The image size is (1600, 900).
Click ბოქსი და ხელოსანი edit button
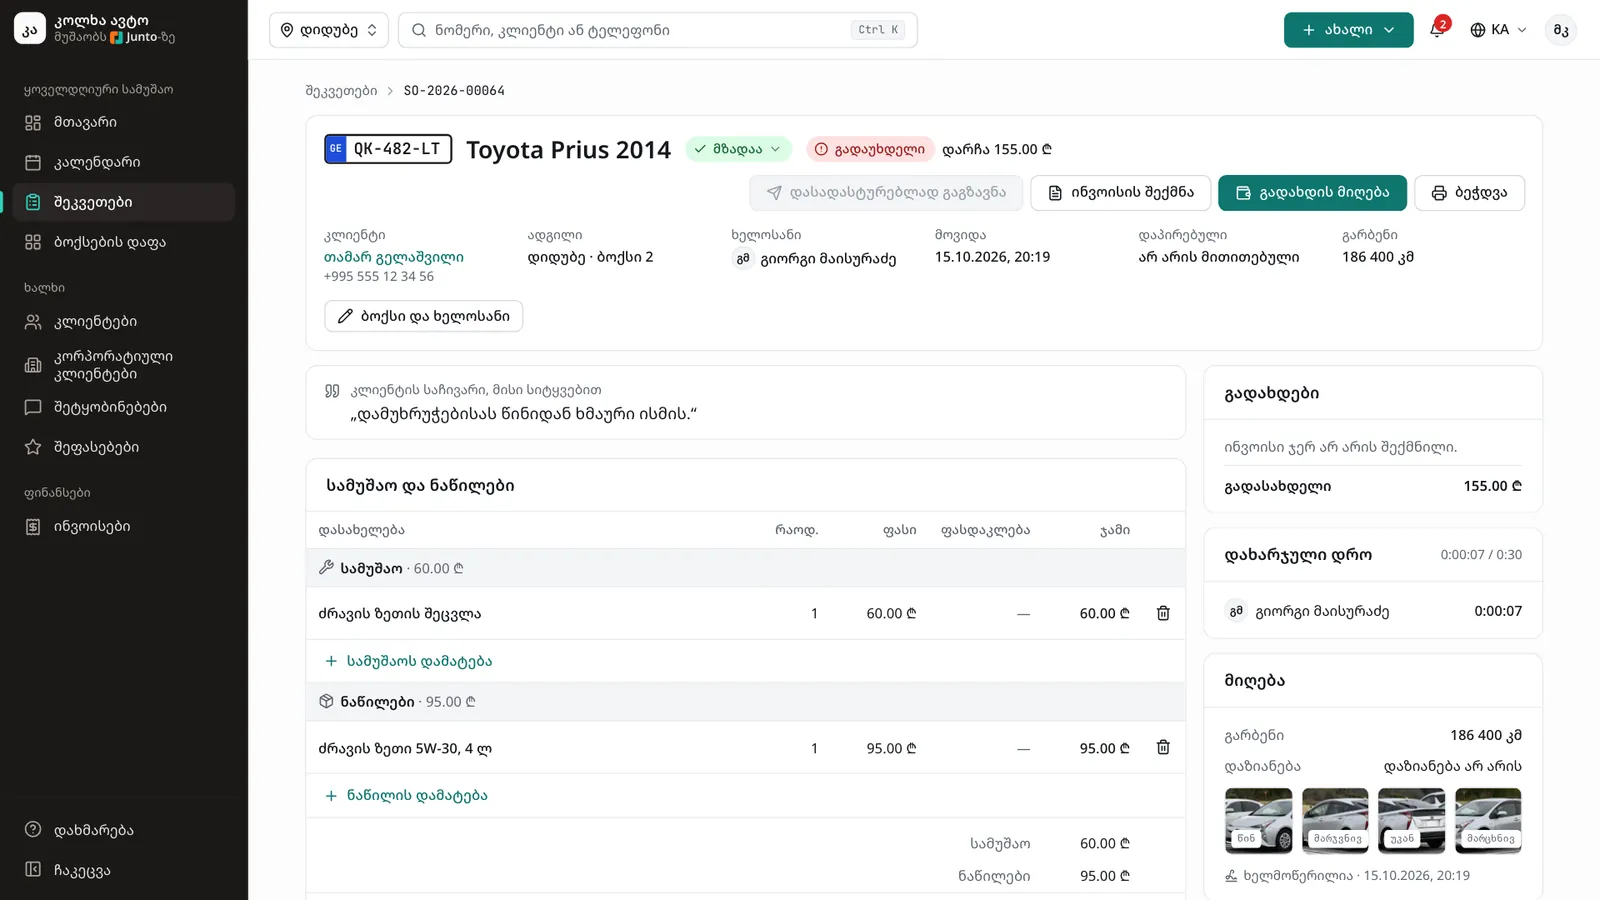423,316
